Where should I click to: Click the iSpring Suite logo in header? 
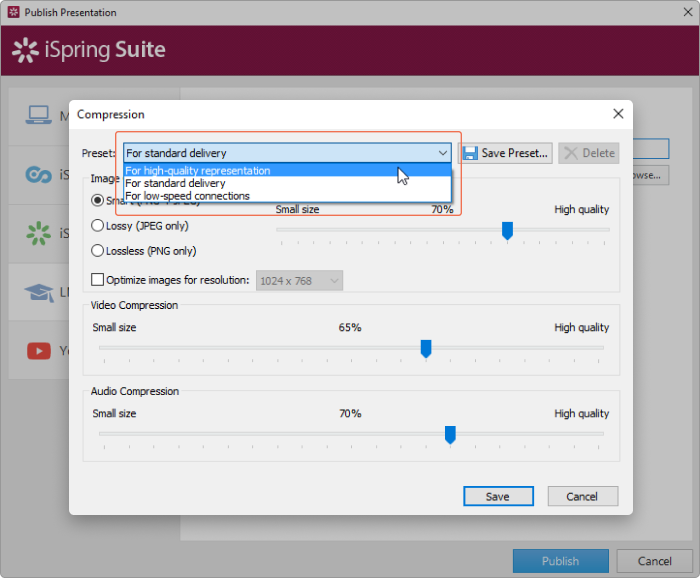pos(89,50)
